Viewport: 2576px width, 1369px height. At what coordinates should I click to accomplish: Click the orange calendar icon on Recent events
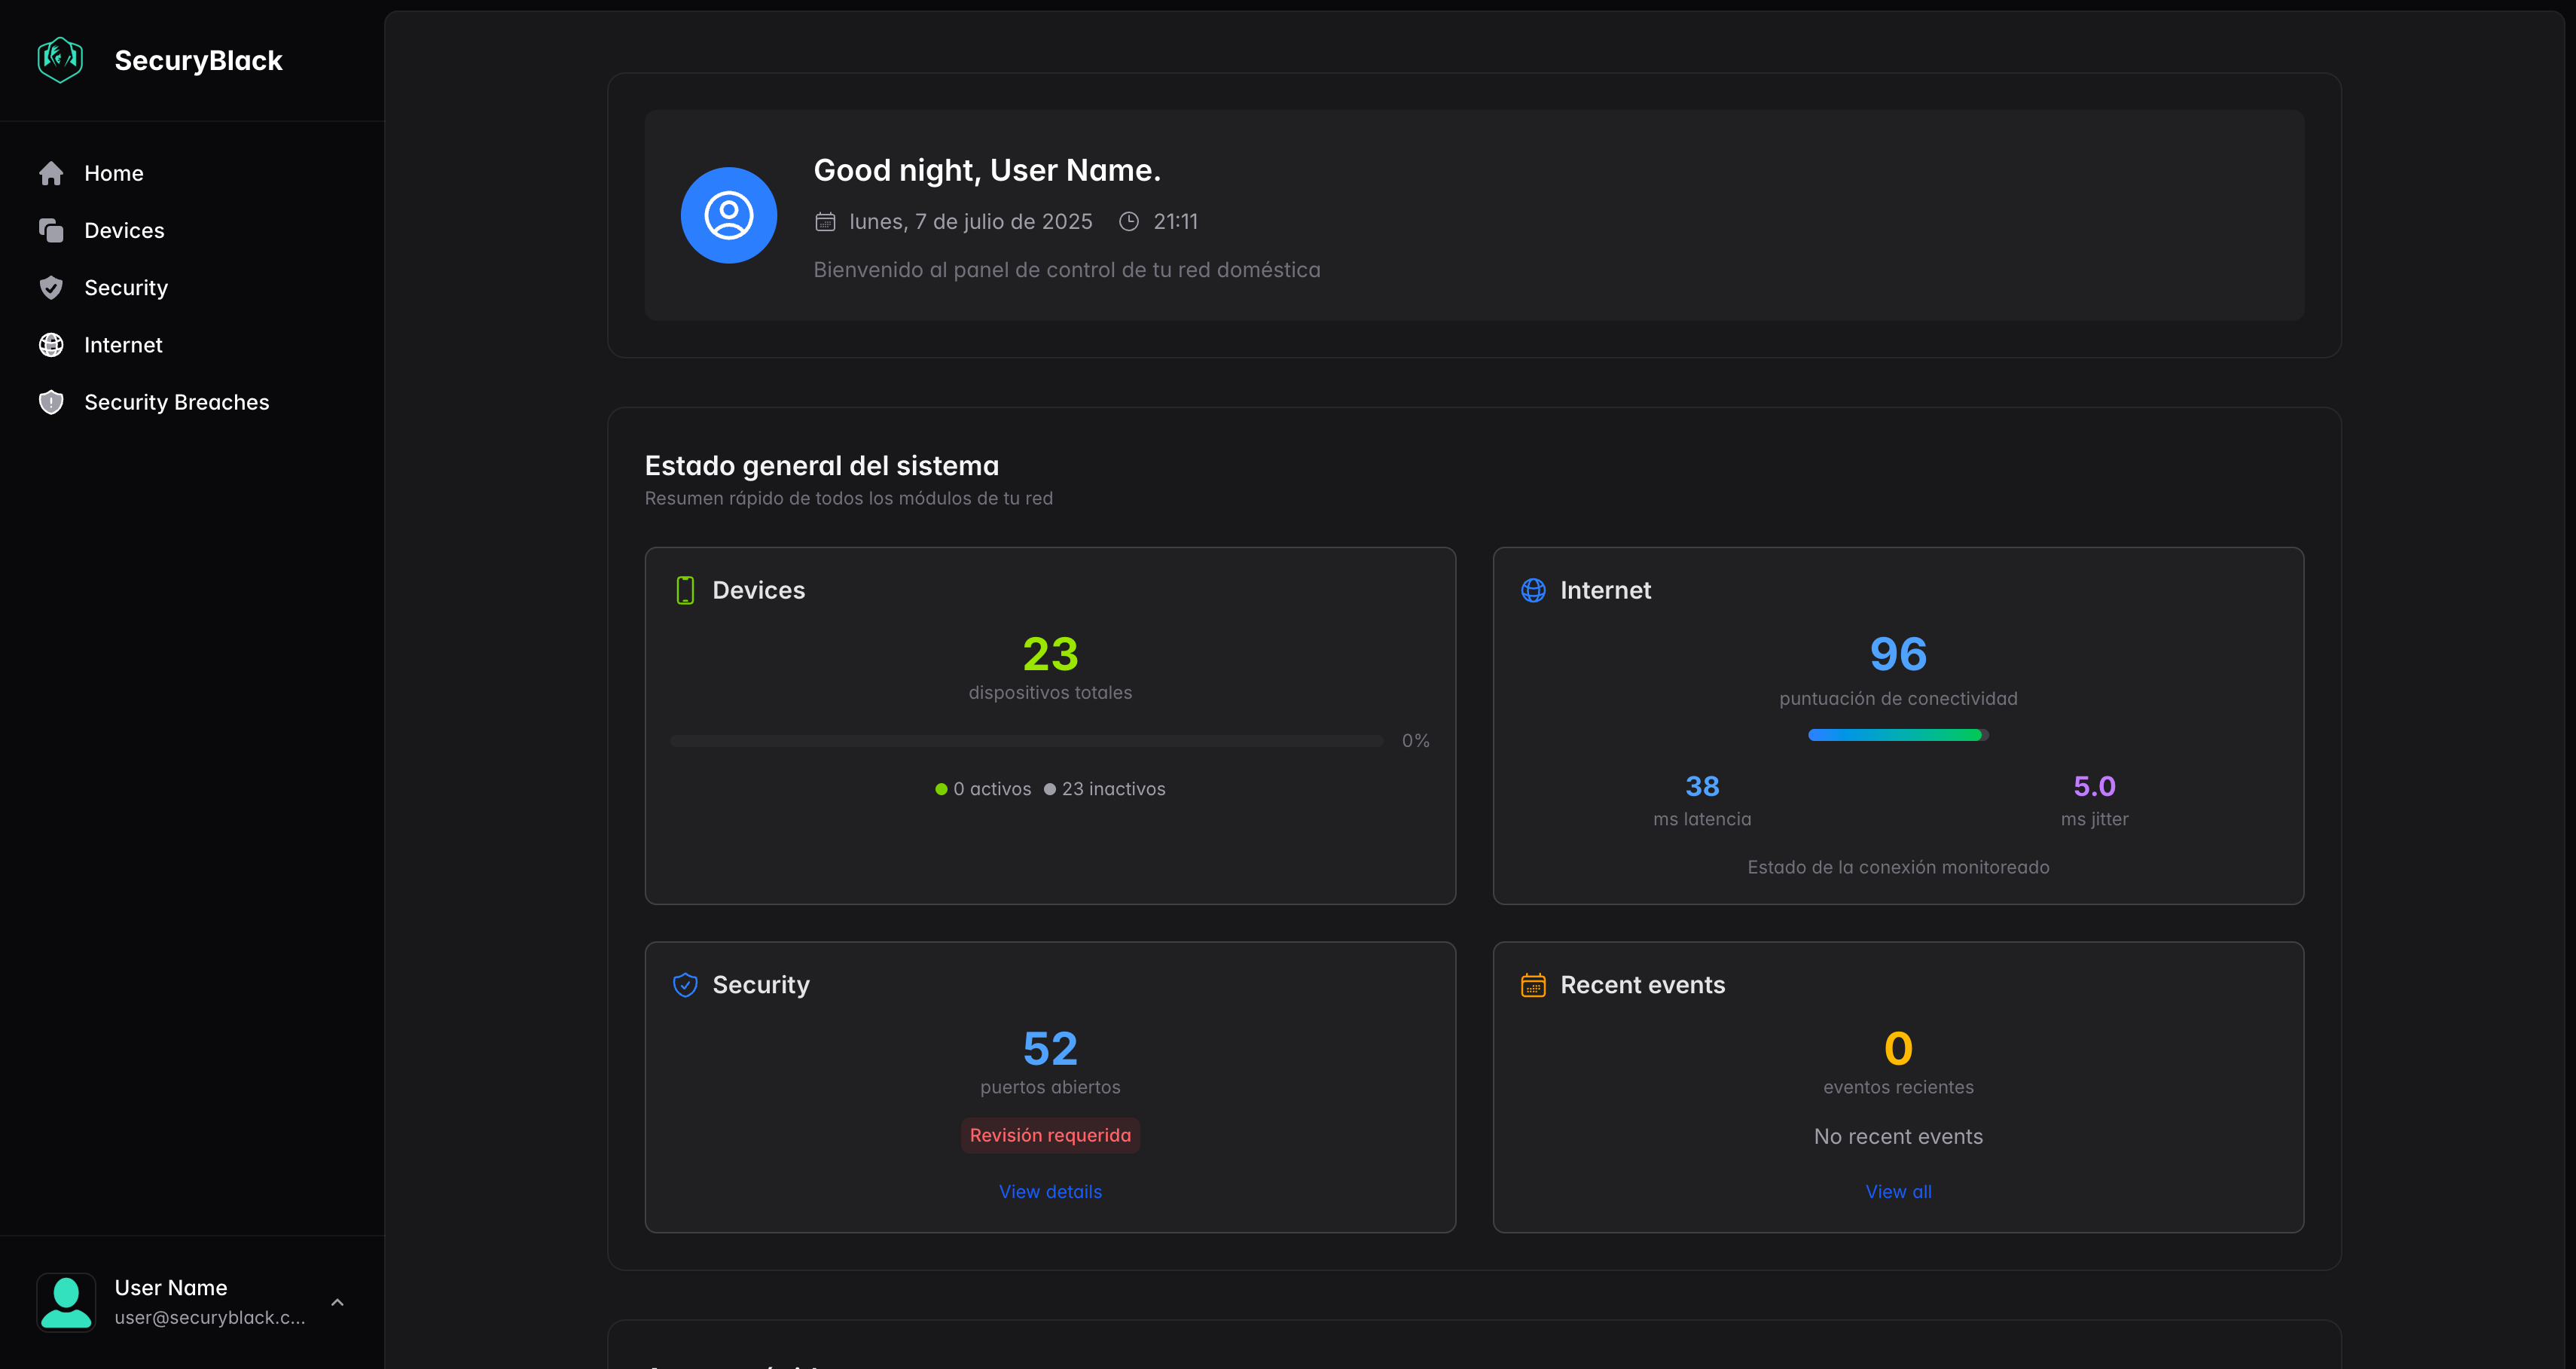pyautogui.click(x=1533, y=985)
